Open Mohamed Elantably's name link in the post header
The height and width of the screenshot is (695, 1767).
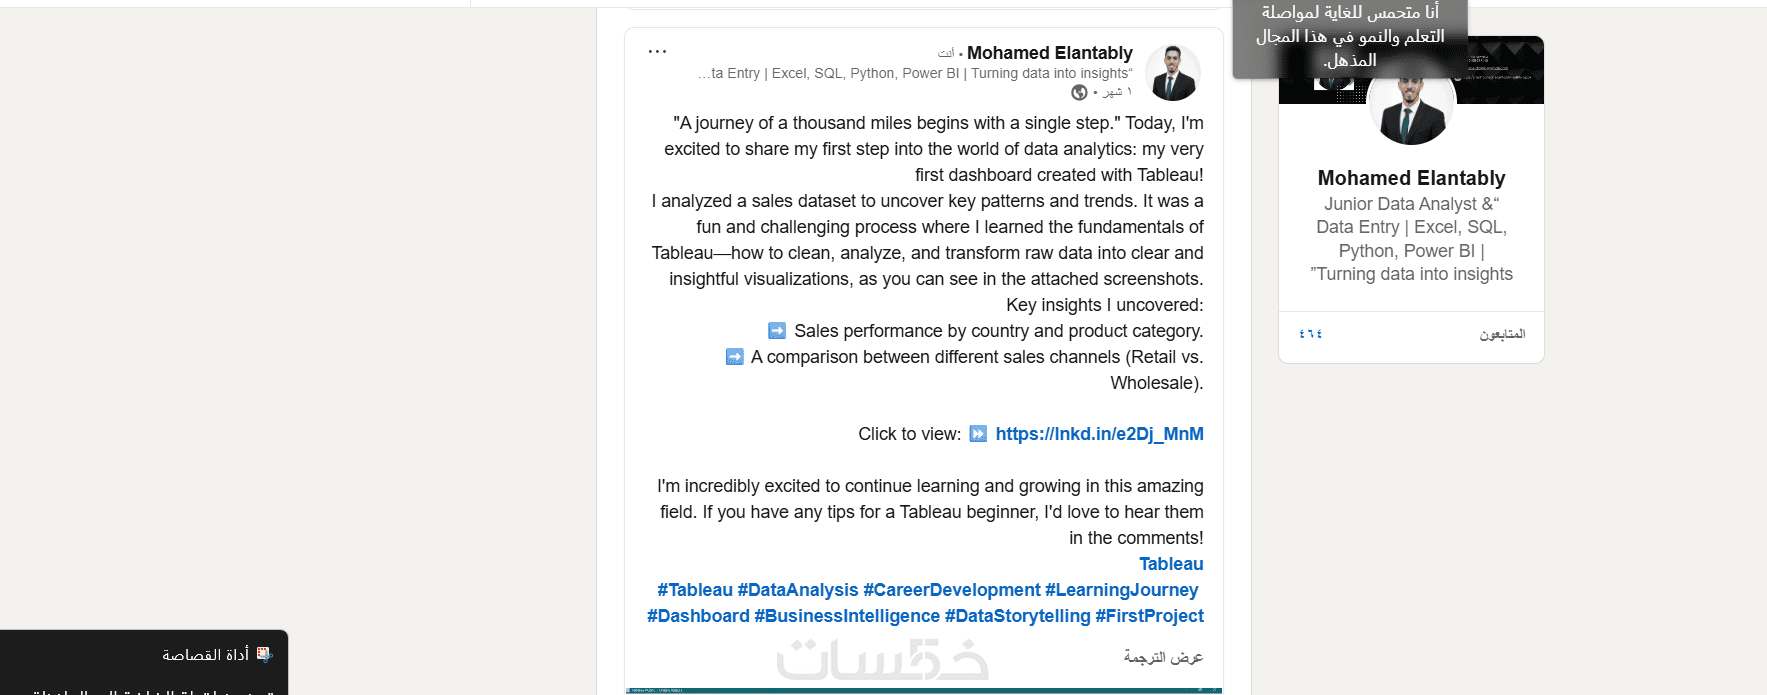1049,53
